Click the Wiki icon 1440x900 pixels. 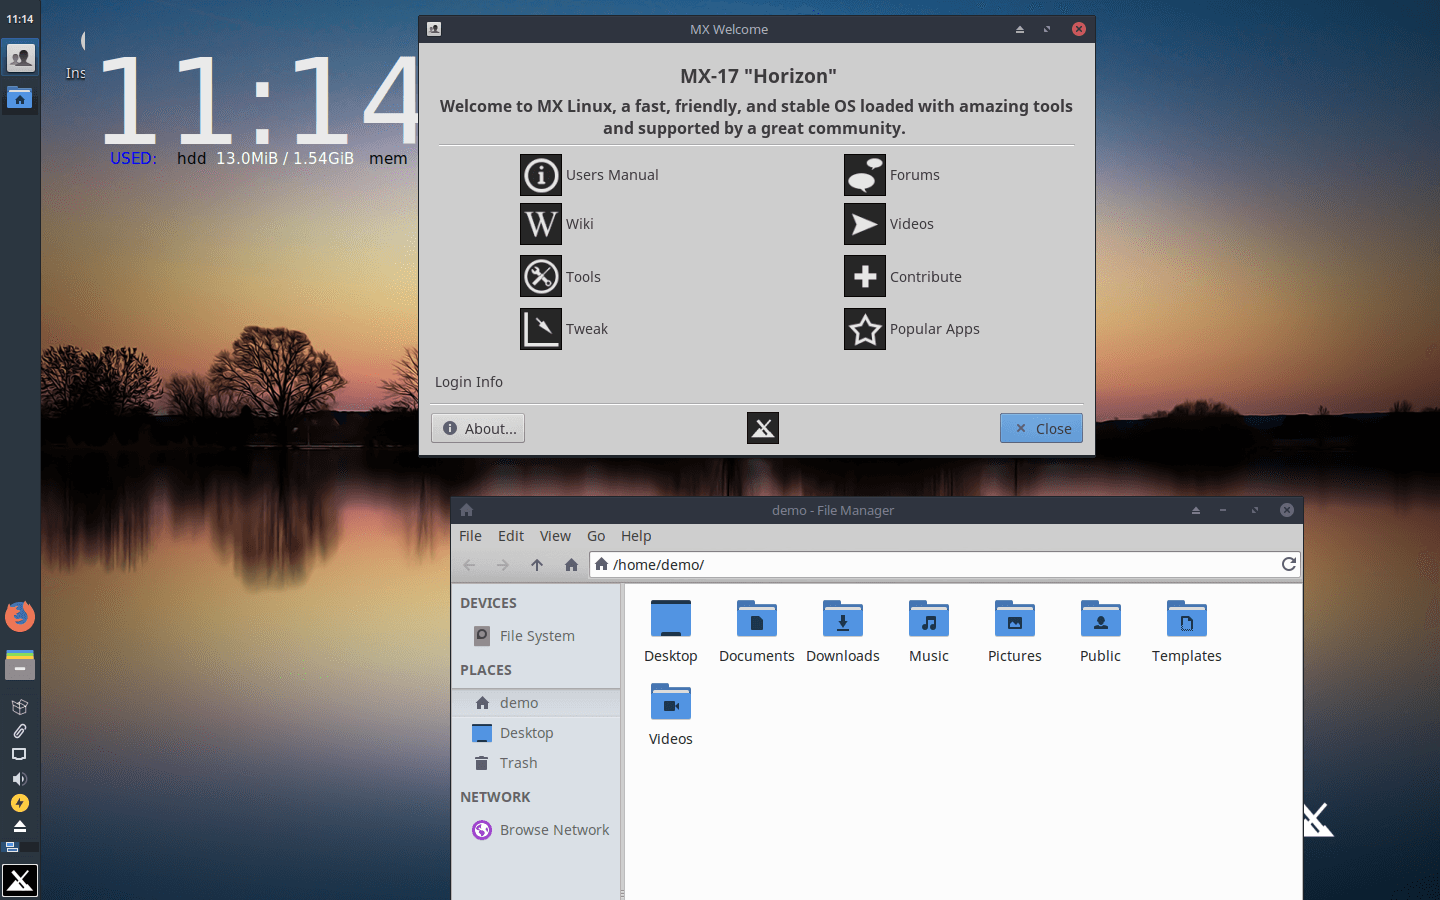tap(541, 224)
